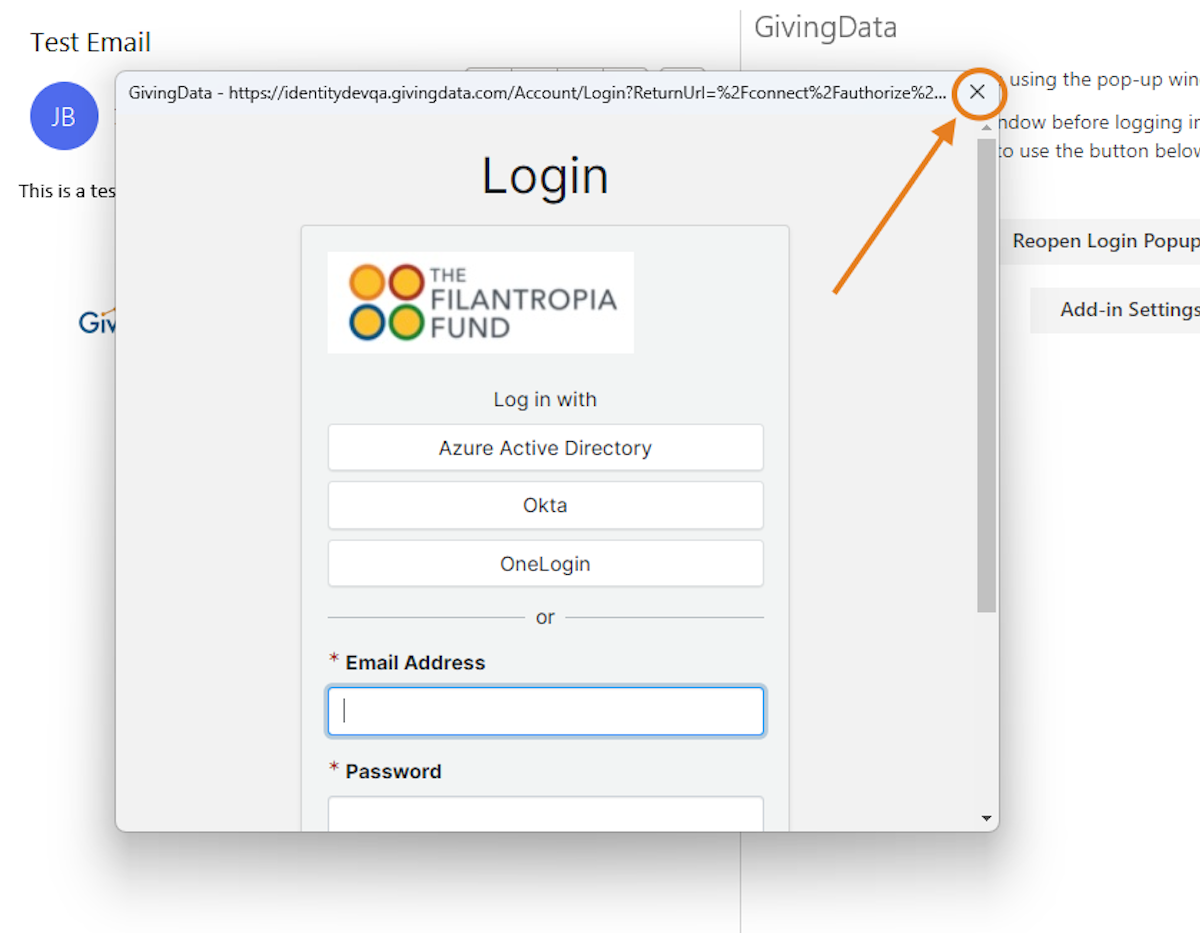Click into the Password field
Image resolution: width=1200 pixels, height=933 pixels.
(x=545, y=813)
